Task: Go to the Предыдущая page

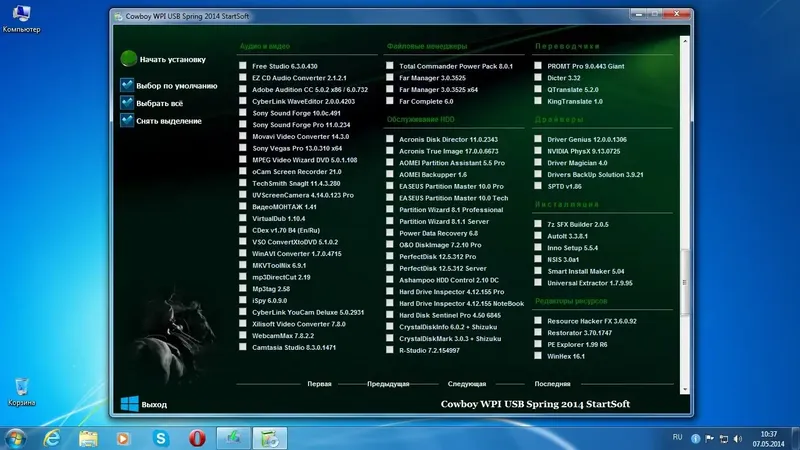Action: (x=388, y=384)
